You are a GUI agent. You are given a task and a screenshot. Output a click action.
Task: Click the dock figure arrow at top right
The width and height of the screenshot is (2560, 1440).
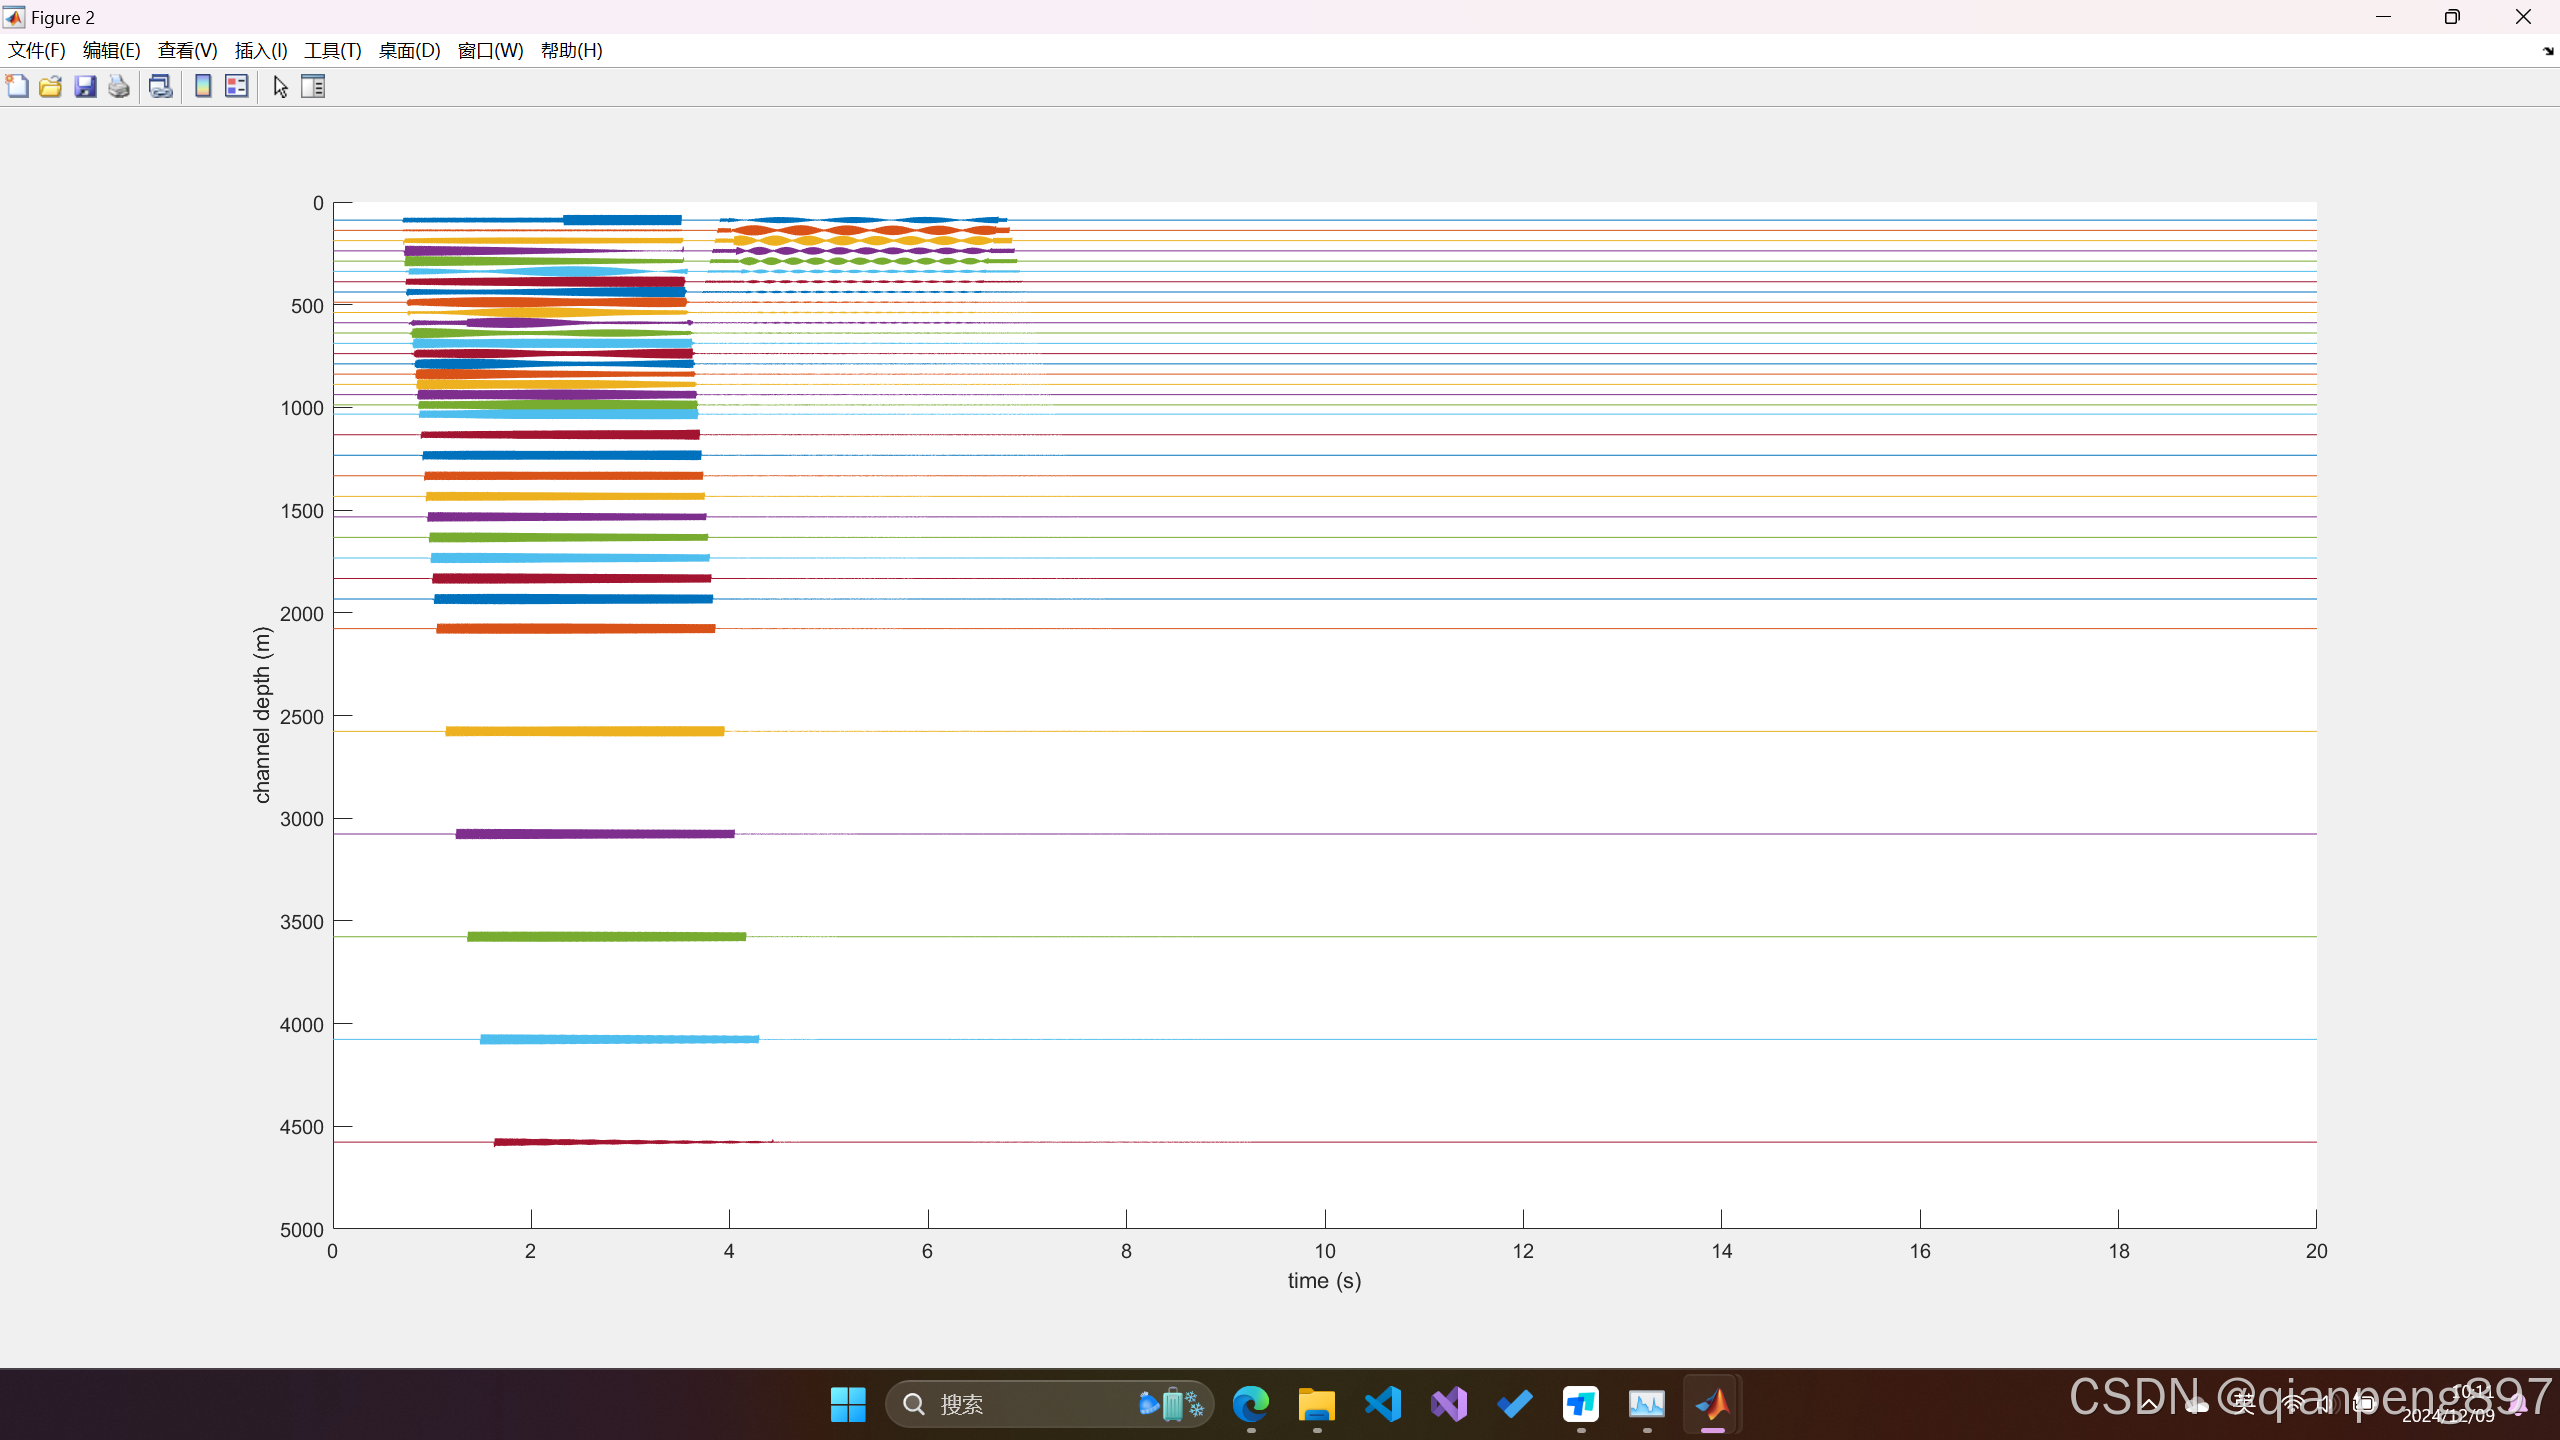[2547, 51]
